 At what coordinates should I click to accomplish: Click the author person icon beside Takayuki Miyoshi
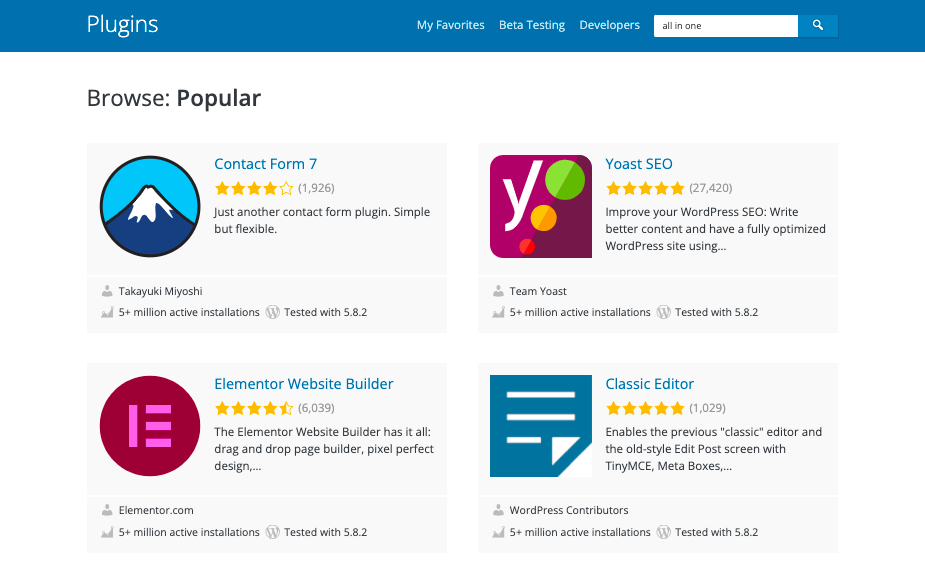(106, 290)
